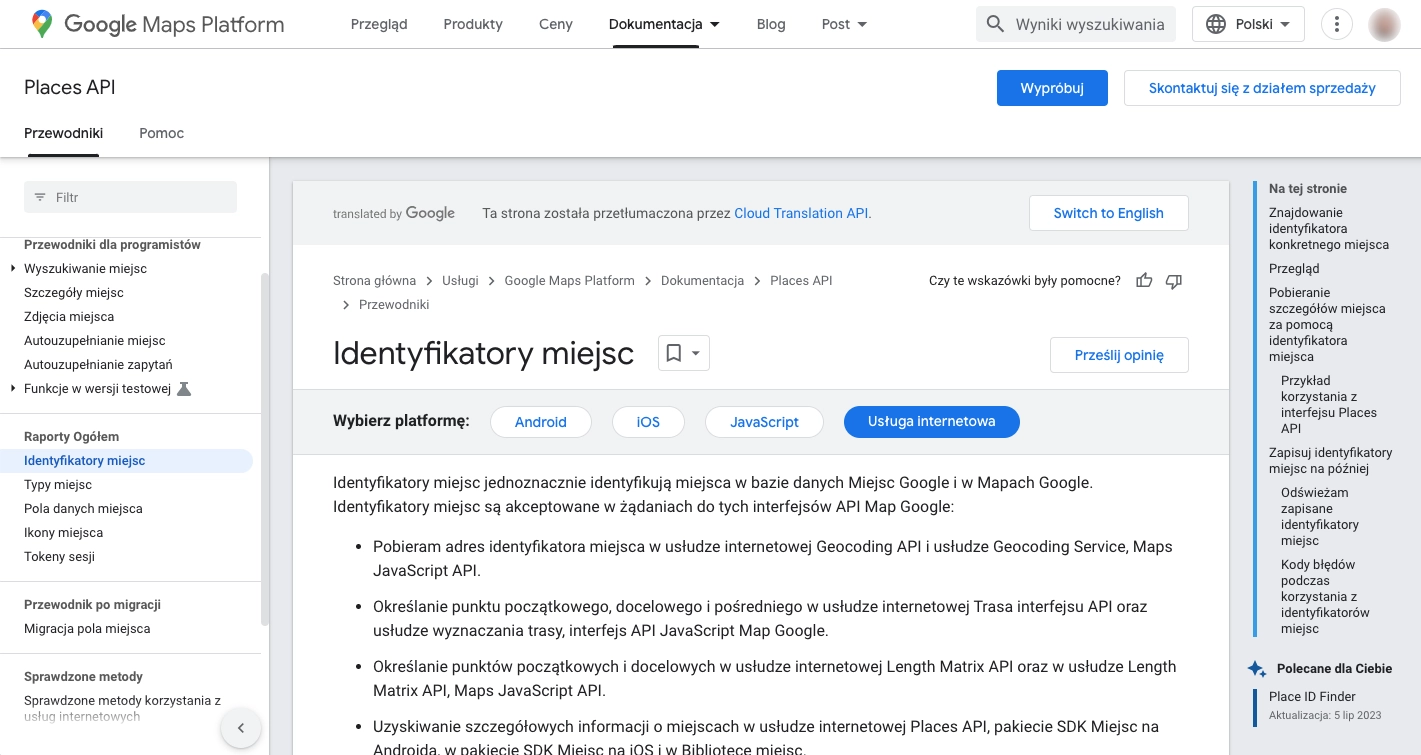Open the Ceny menu item
1421x755 pixels.
(555, 24)
